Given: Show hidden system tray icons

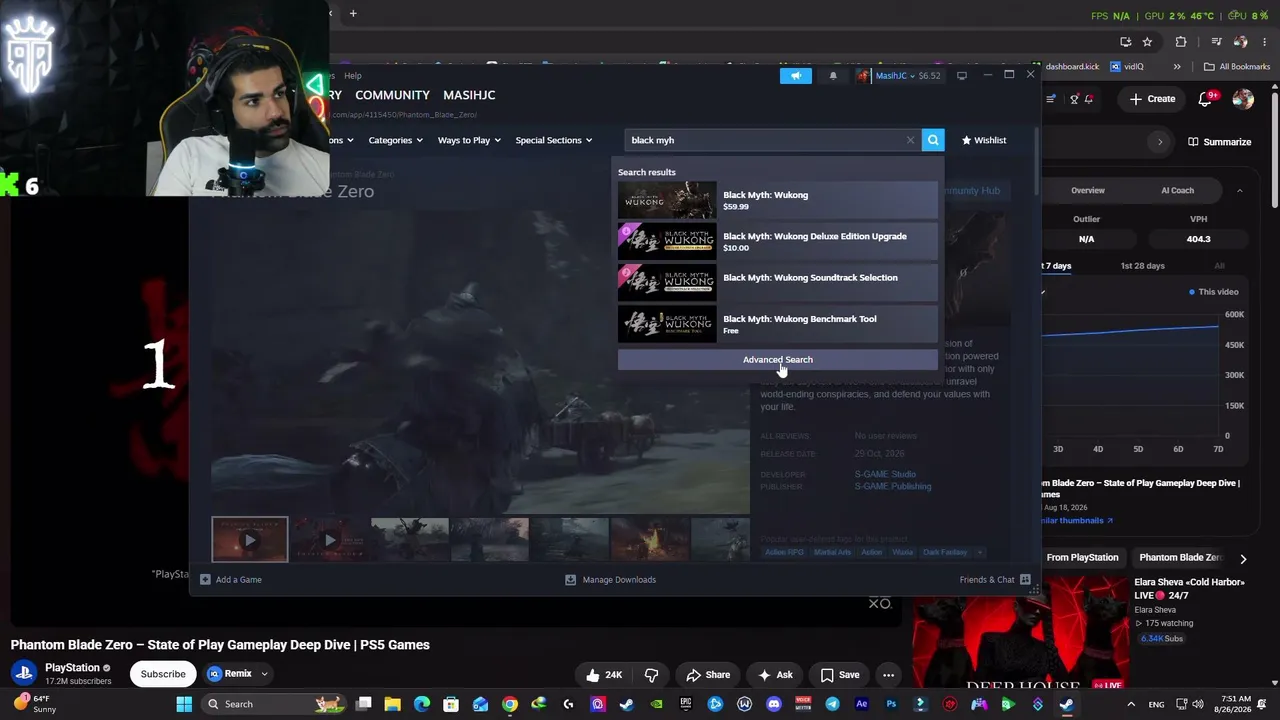Looking at the screenshot, I should [x=1129, y=704].
